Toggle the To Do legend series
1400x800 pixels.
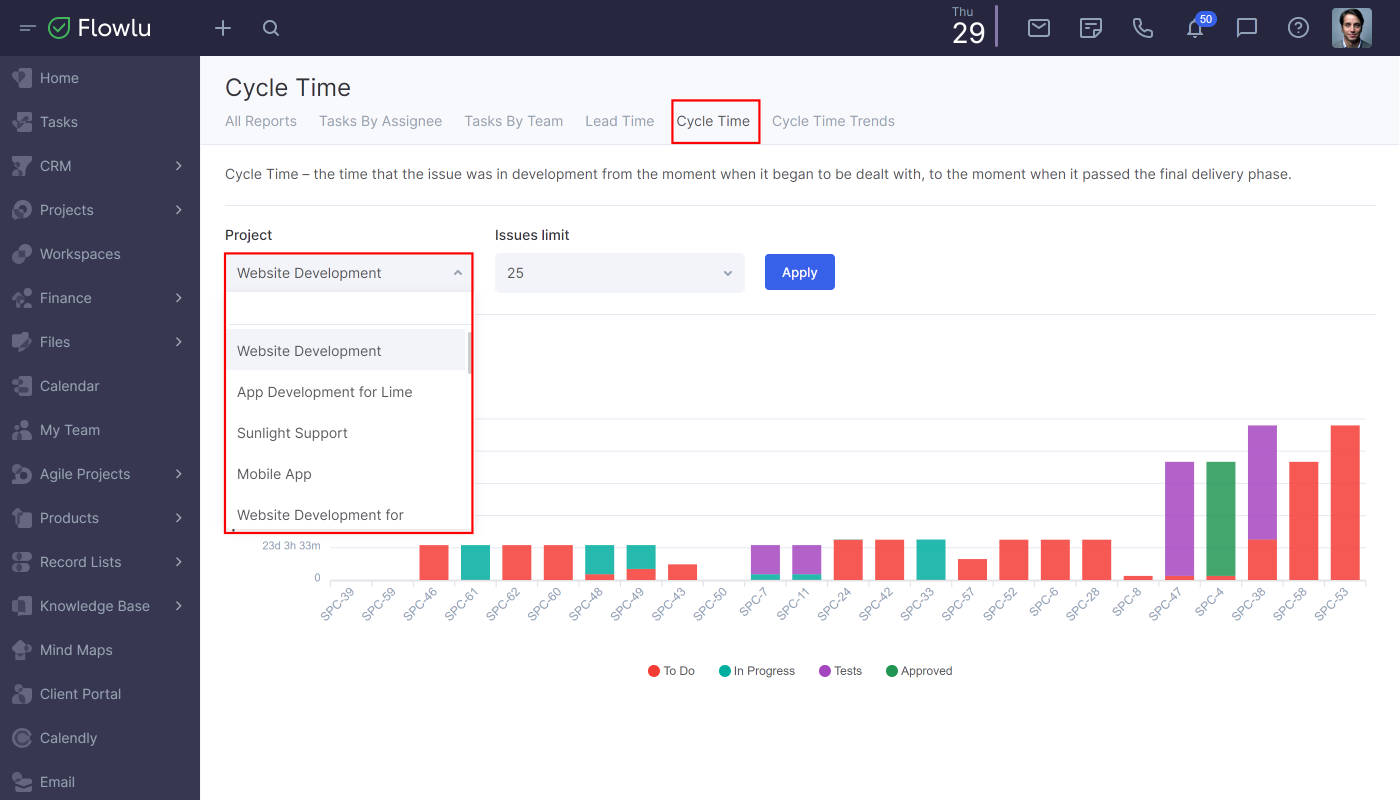click(671, 671)
